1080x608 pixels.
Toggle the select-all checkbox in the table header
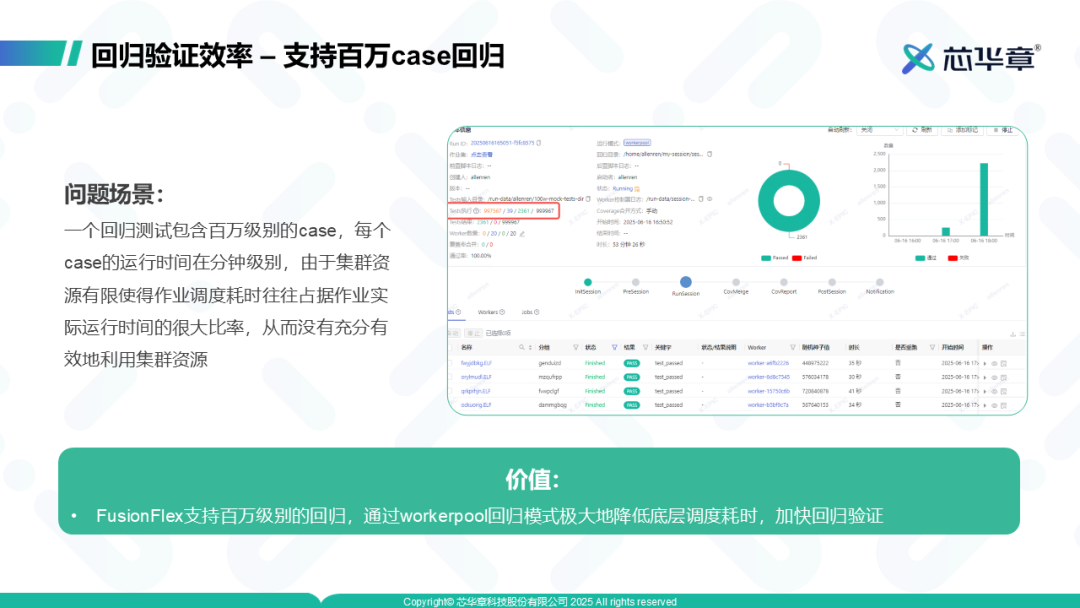(x=450, y=347)
